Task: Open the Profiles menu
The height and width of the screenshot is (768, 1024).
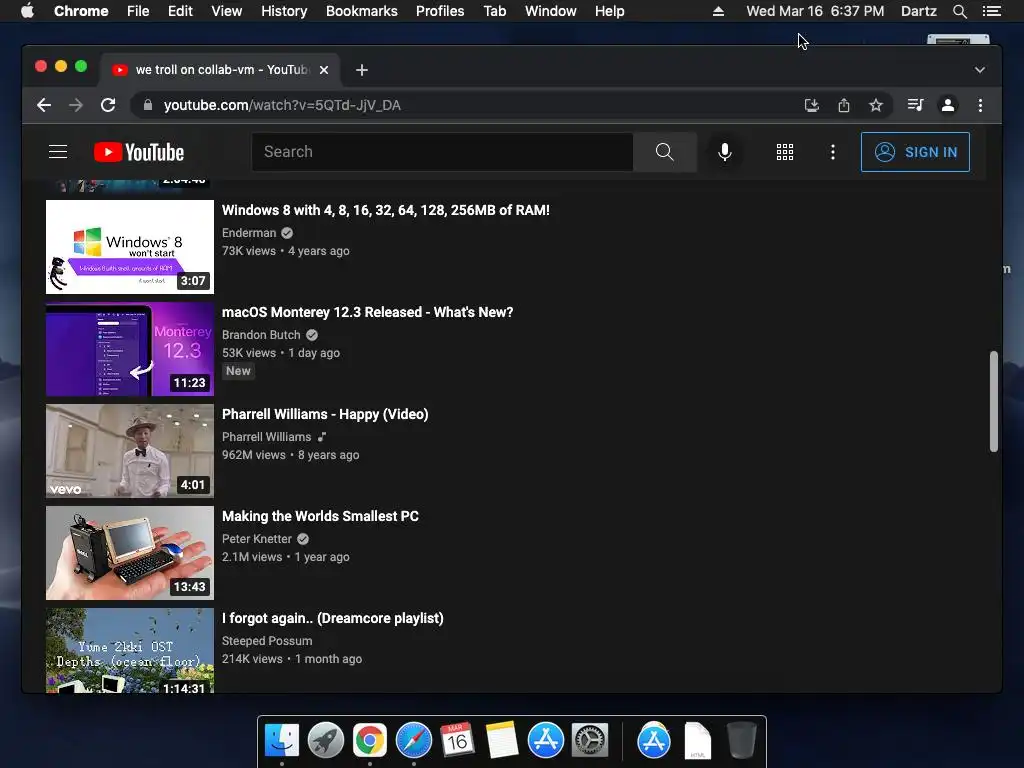Action: point(440,11)
